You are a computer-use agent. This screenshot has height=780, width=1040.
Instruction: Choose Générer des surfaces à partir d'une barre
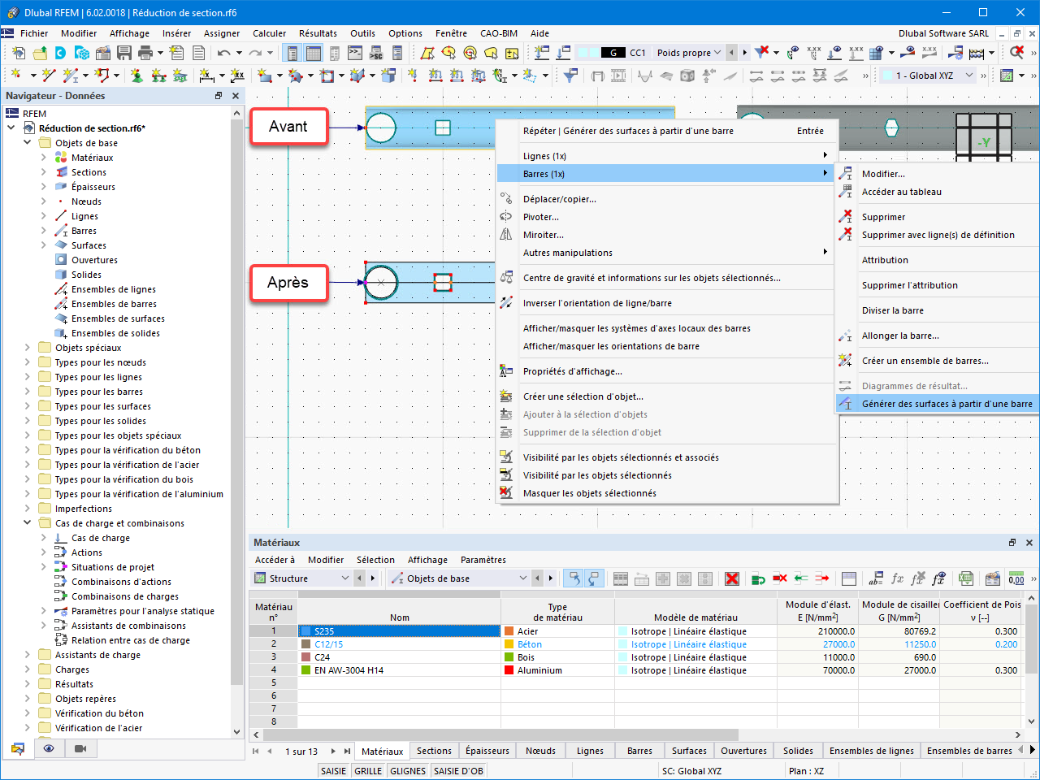coord(938,403)
